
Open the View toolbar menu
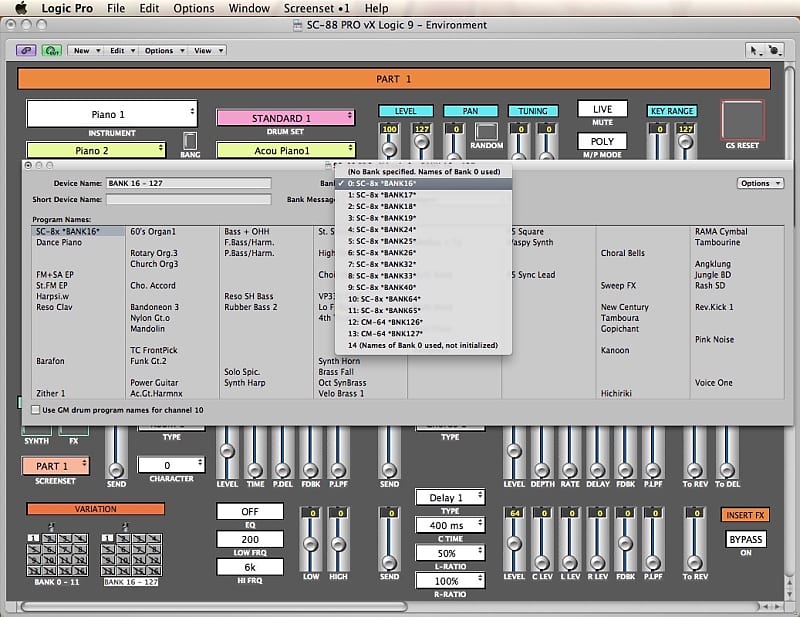(x=208, y=51)
